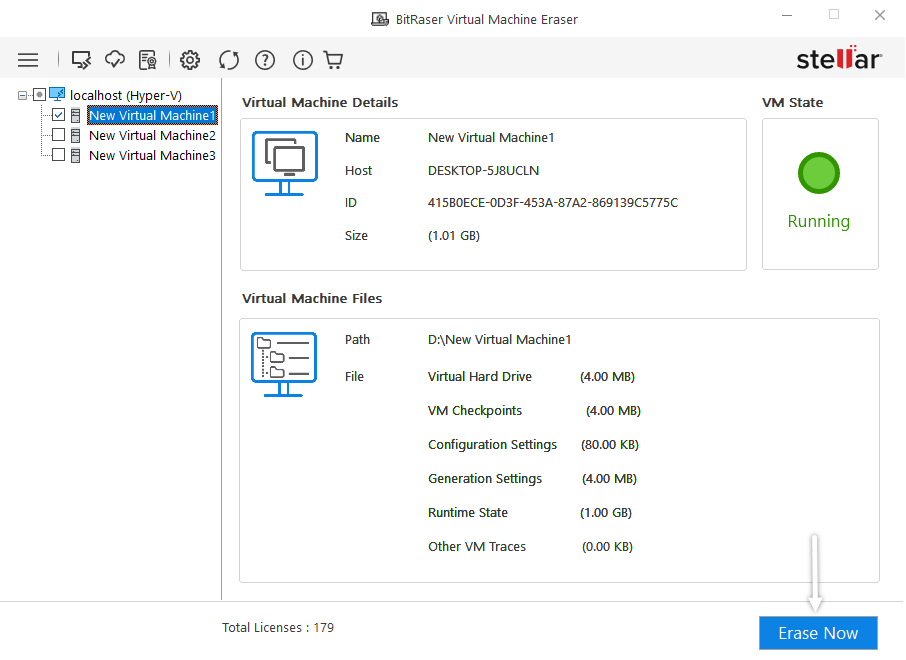906x660 pixels.
Task: Click server icon beside New Virtual Machine1
Action: point(76,116)
